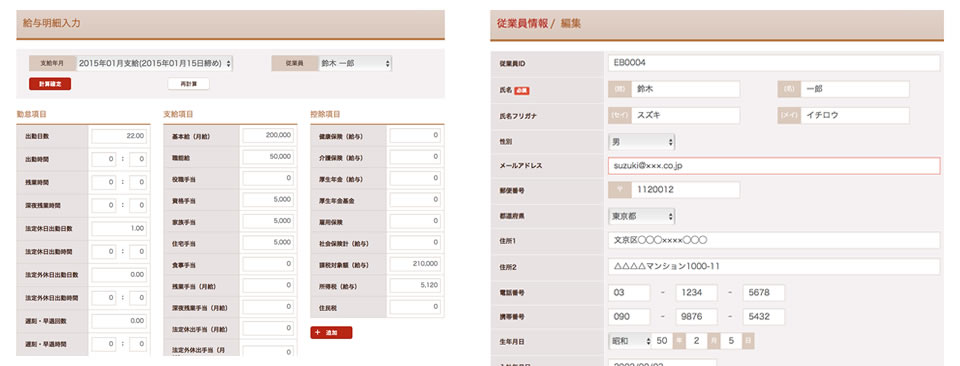Click the 遅刻・早退回数 field
960x366 pixels.
coord(119,321)
